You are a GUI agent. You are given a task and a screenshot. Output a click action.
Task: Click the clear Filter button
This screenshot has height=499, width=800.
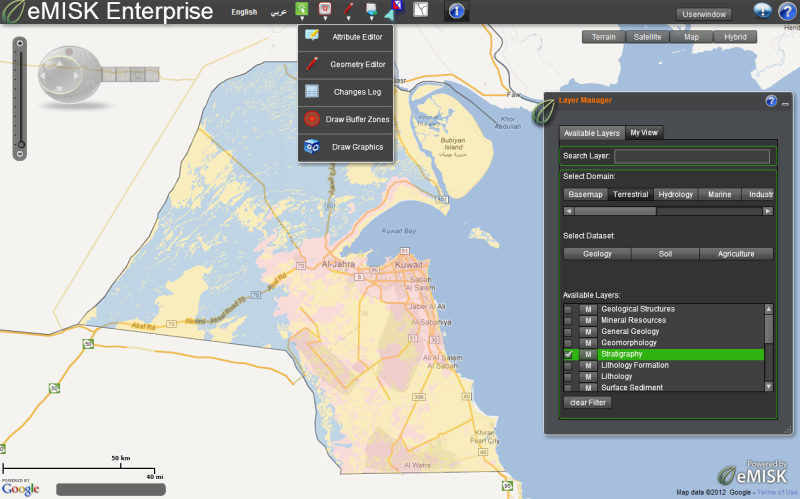(x=587, y=402)
